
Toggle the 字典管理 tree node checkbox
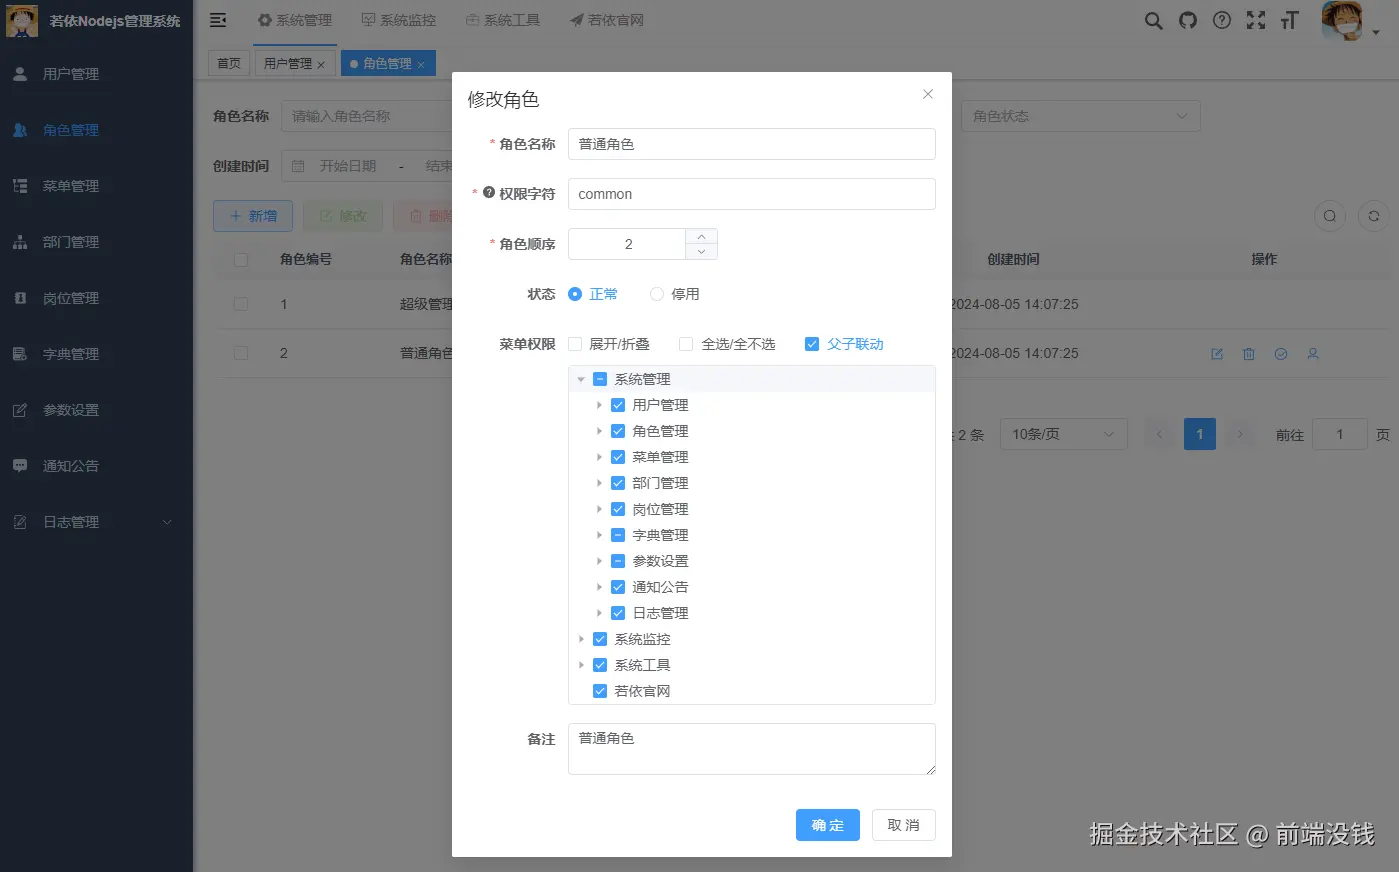point(618,535)
